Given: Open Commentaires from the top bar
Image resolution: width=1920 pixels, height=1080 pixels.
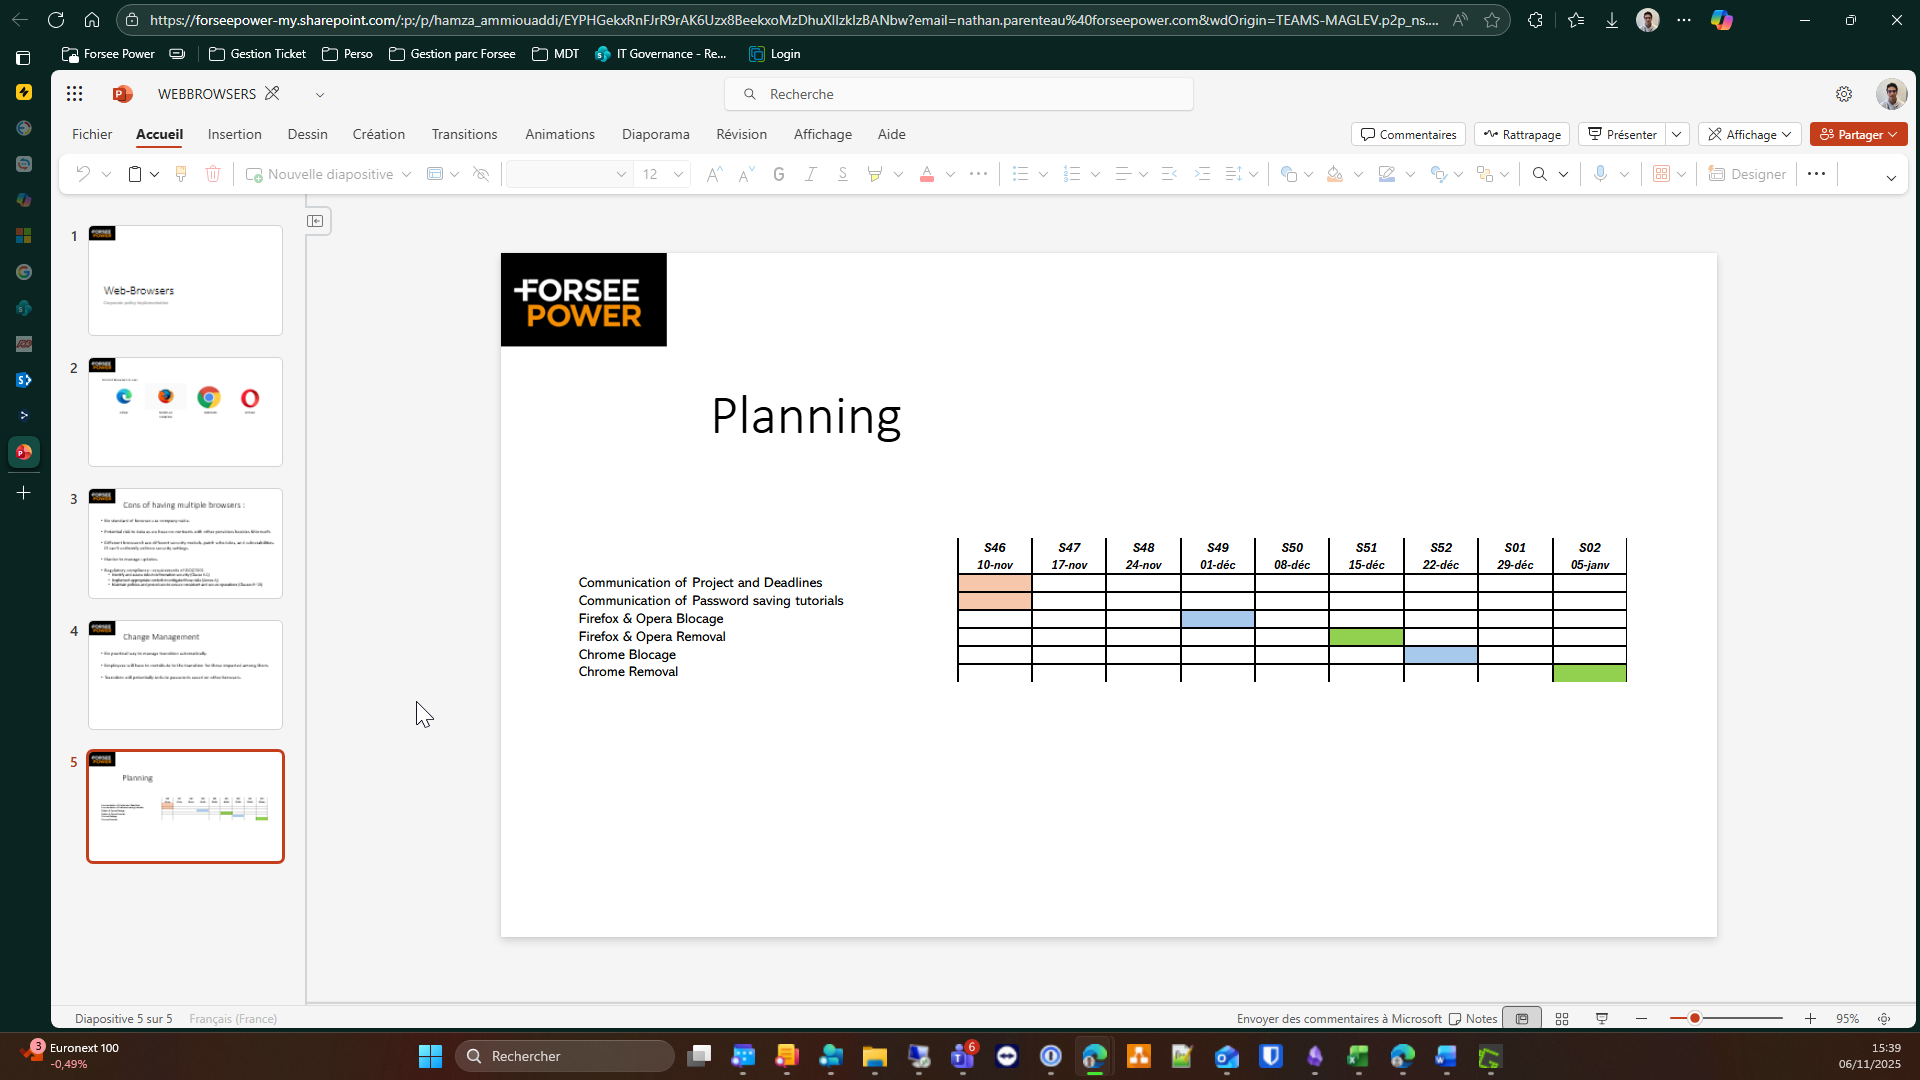Looking at the screenshot, I should (1407, 134).
